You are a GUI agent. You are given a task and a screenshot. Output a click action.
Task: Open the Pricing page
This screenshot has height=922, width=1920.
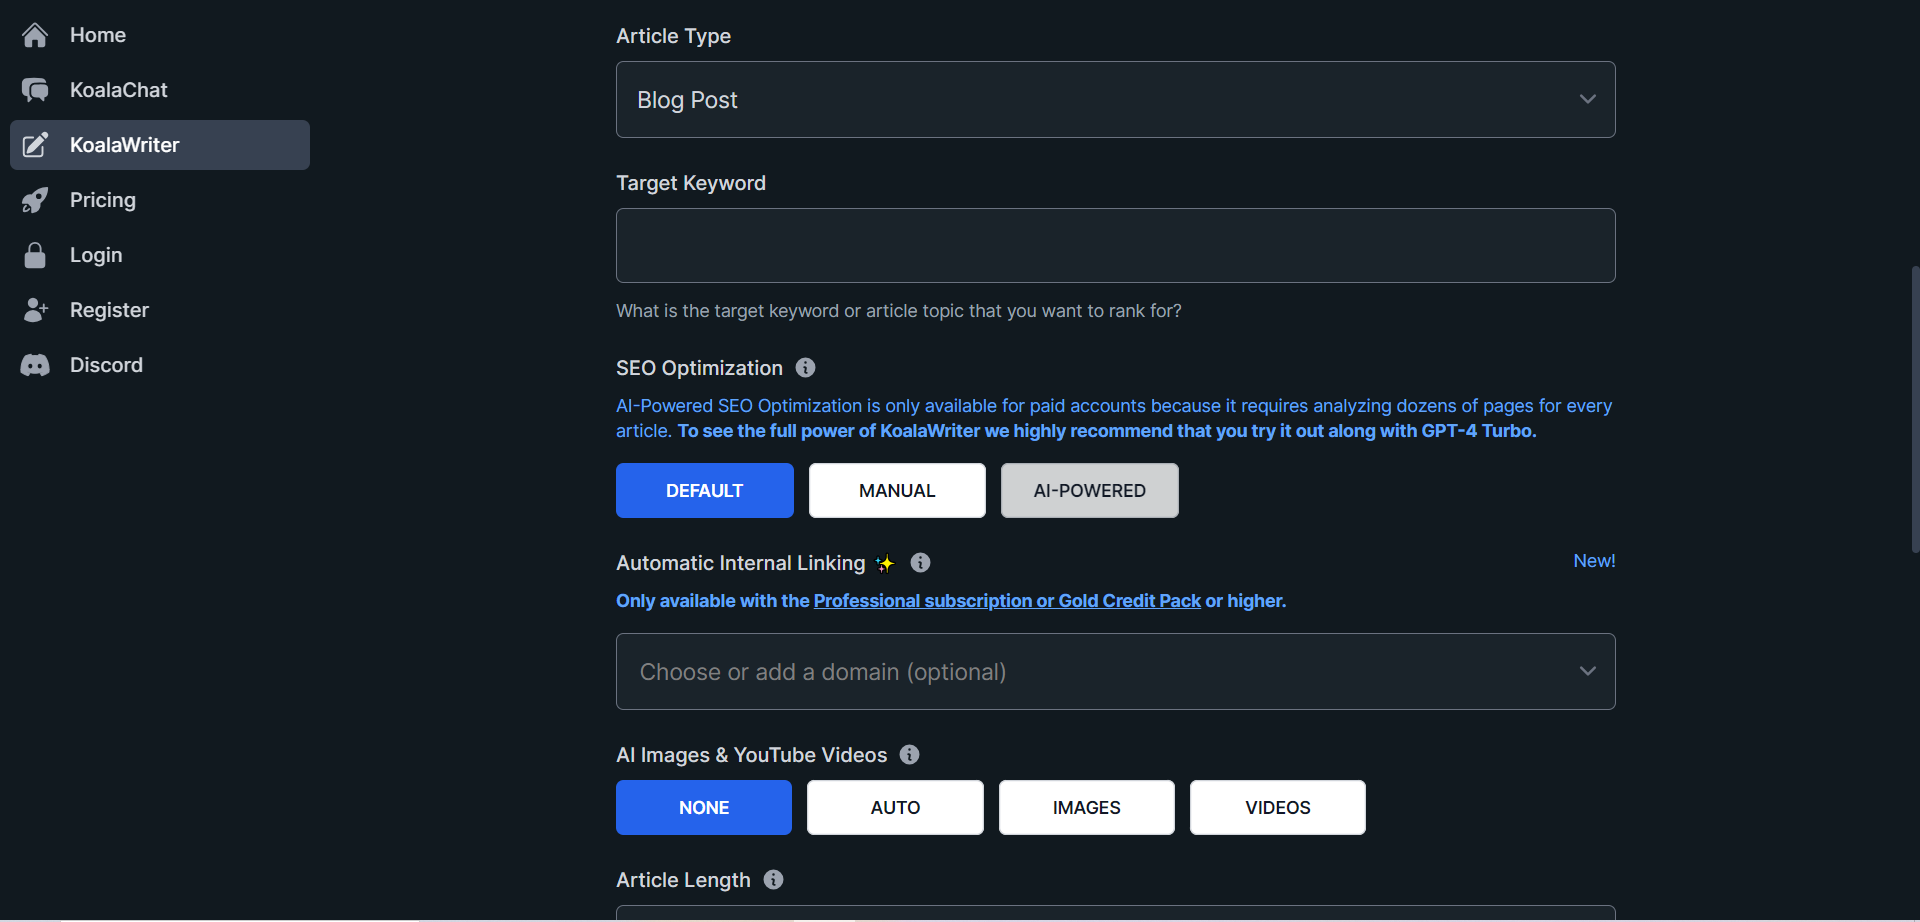click(x=160, y=200)
